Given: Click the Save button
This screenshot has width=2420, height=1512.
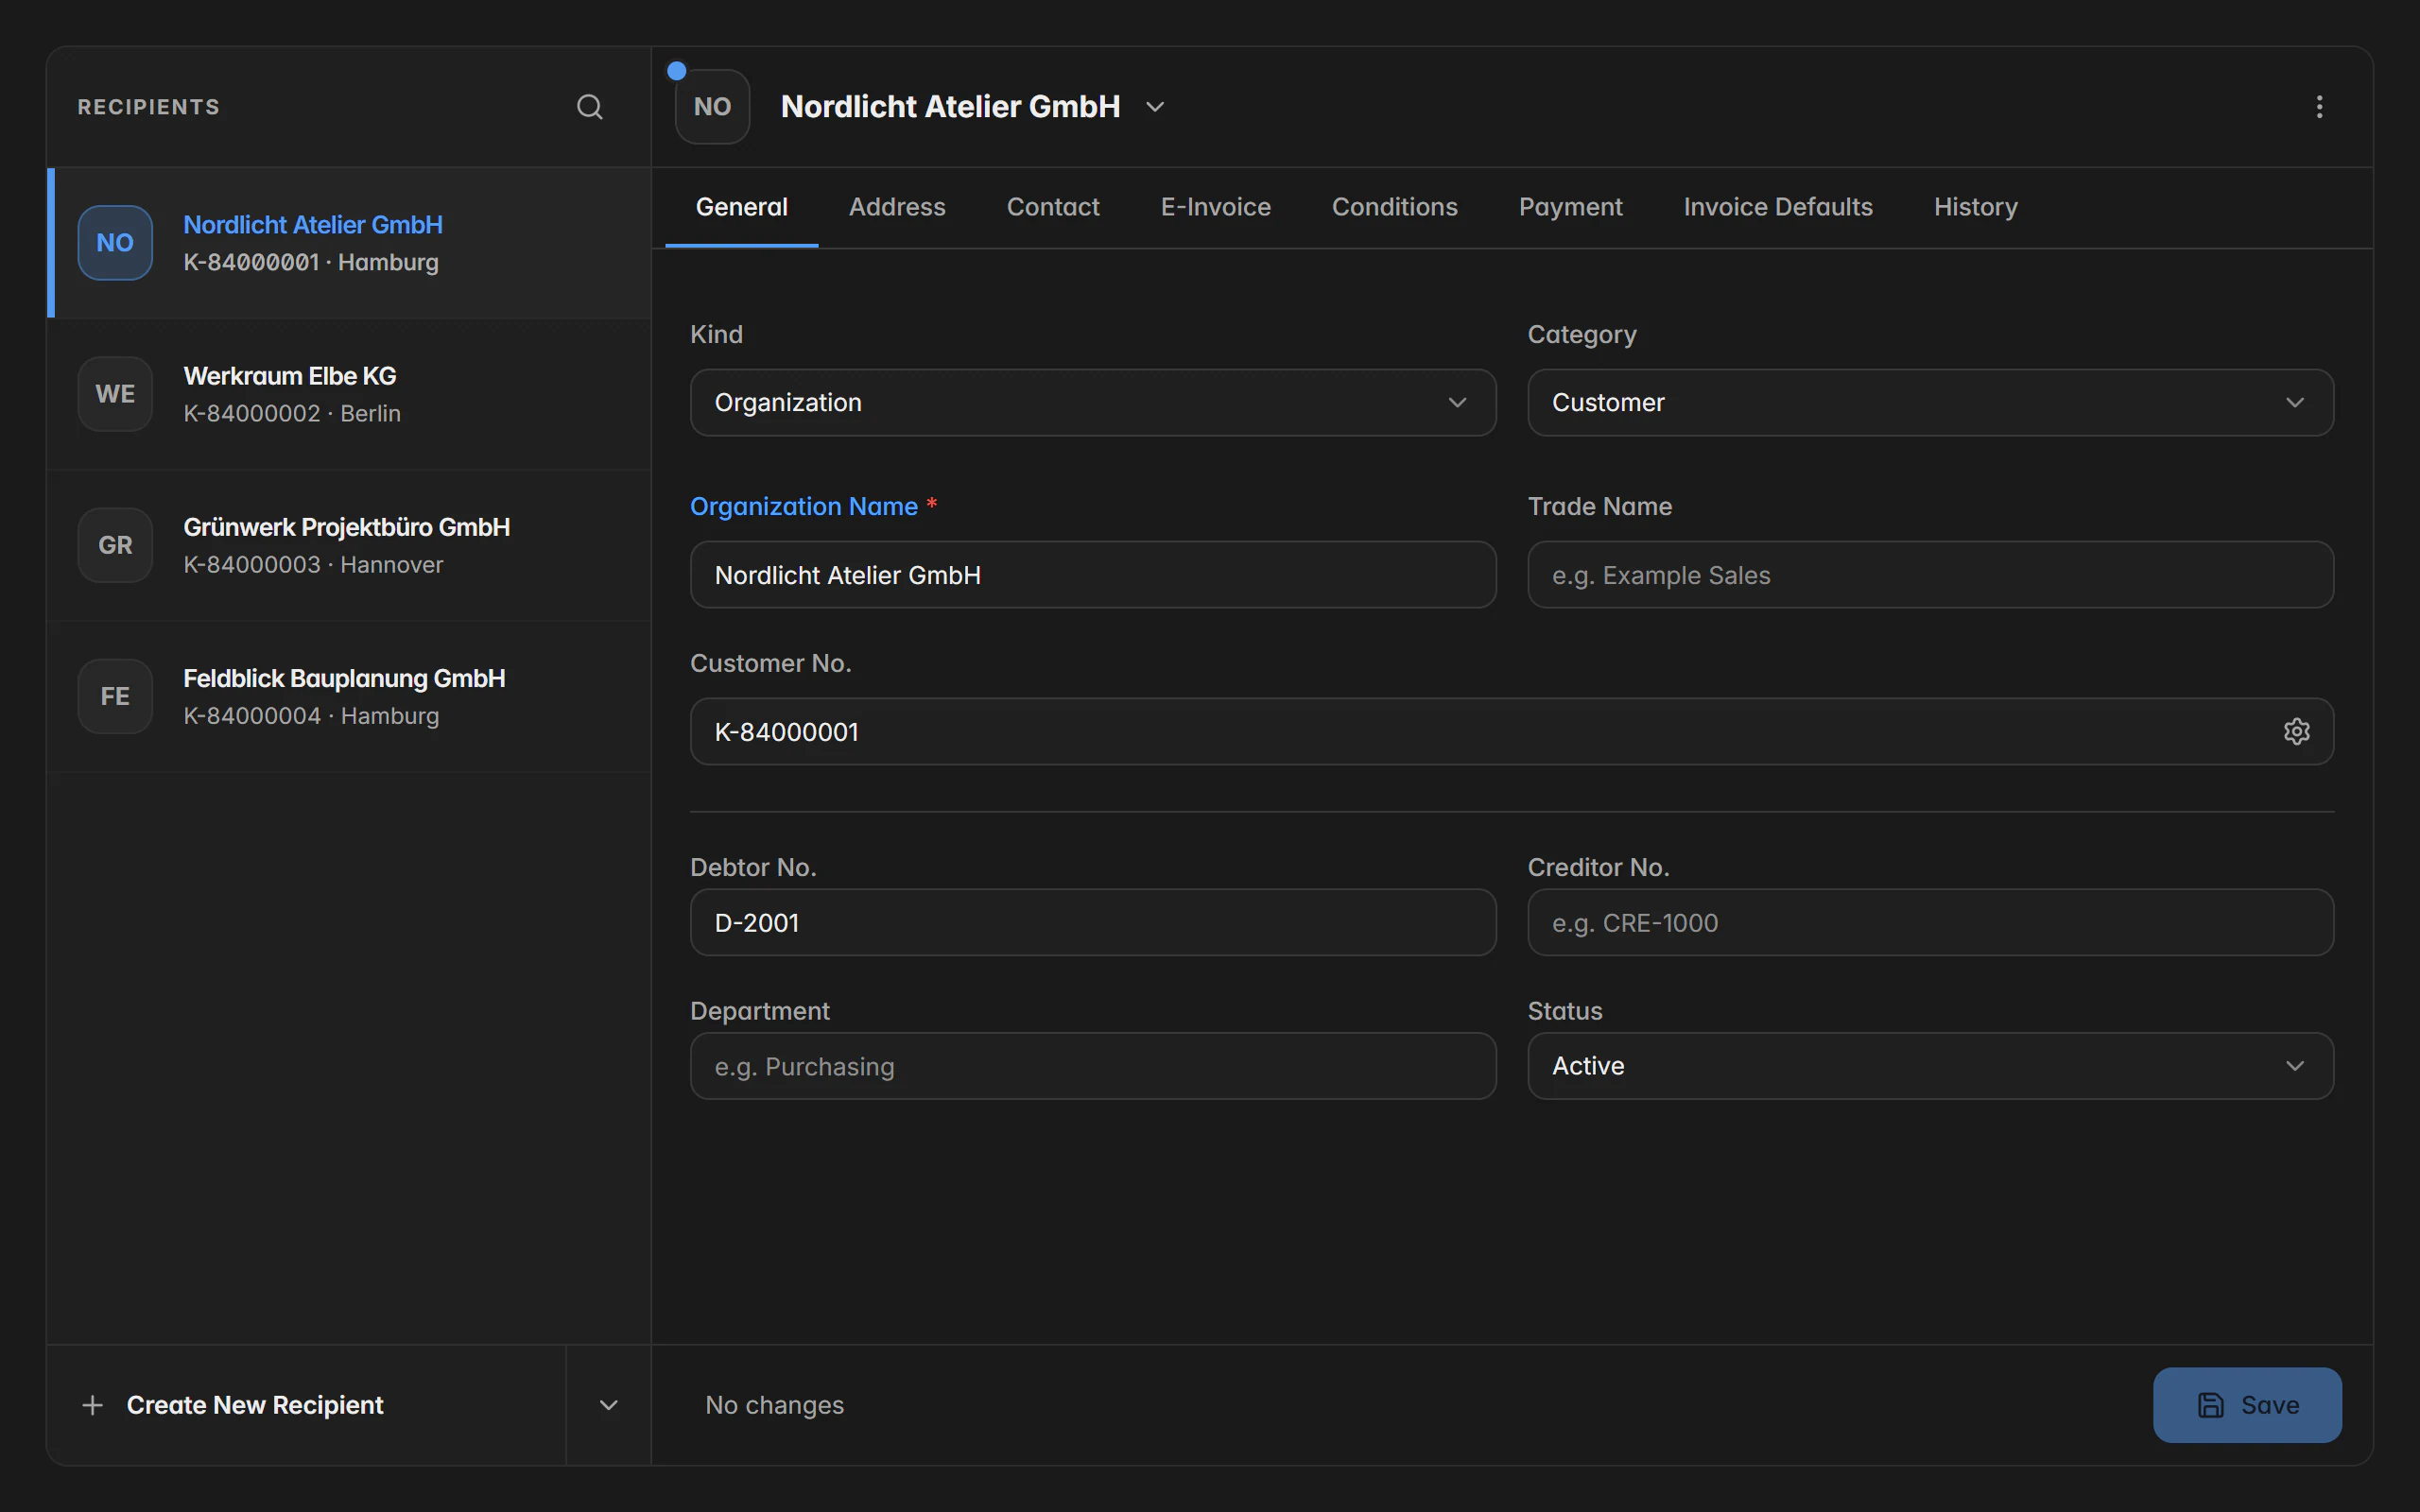Looking at the screenshot, I should pos(2247,1405).
